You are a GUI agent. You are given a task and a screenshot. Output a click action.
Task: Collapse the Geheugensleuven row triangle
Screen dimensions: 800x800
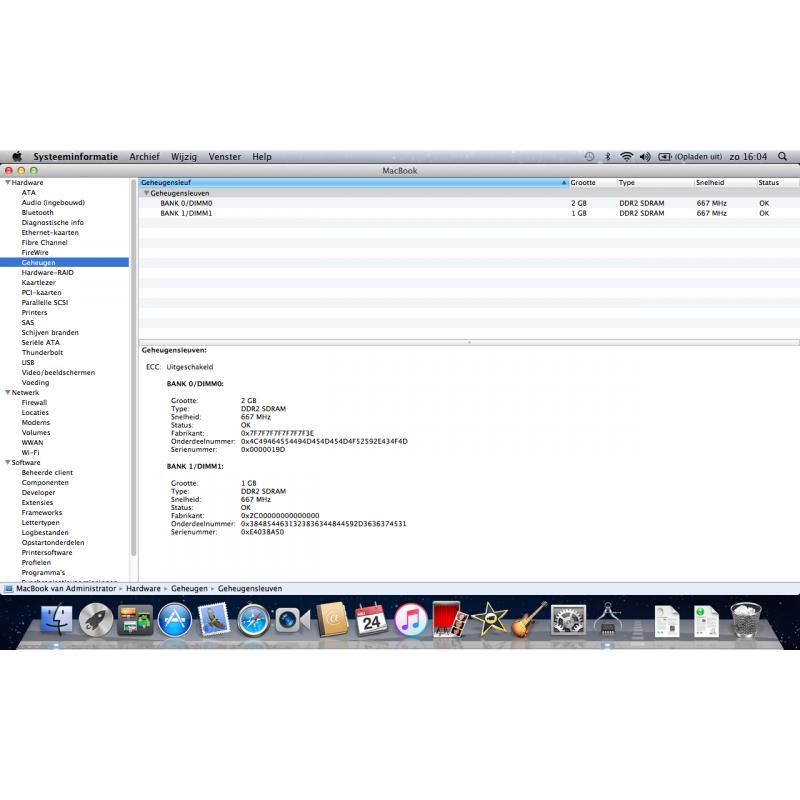[146, 193]
